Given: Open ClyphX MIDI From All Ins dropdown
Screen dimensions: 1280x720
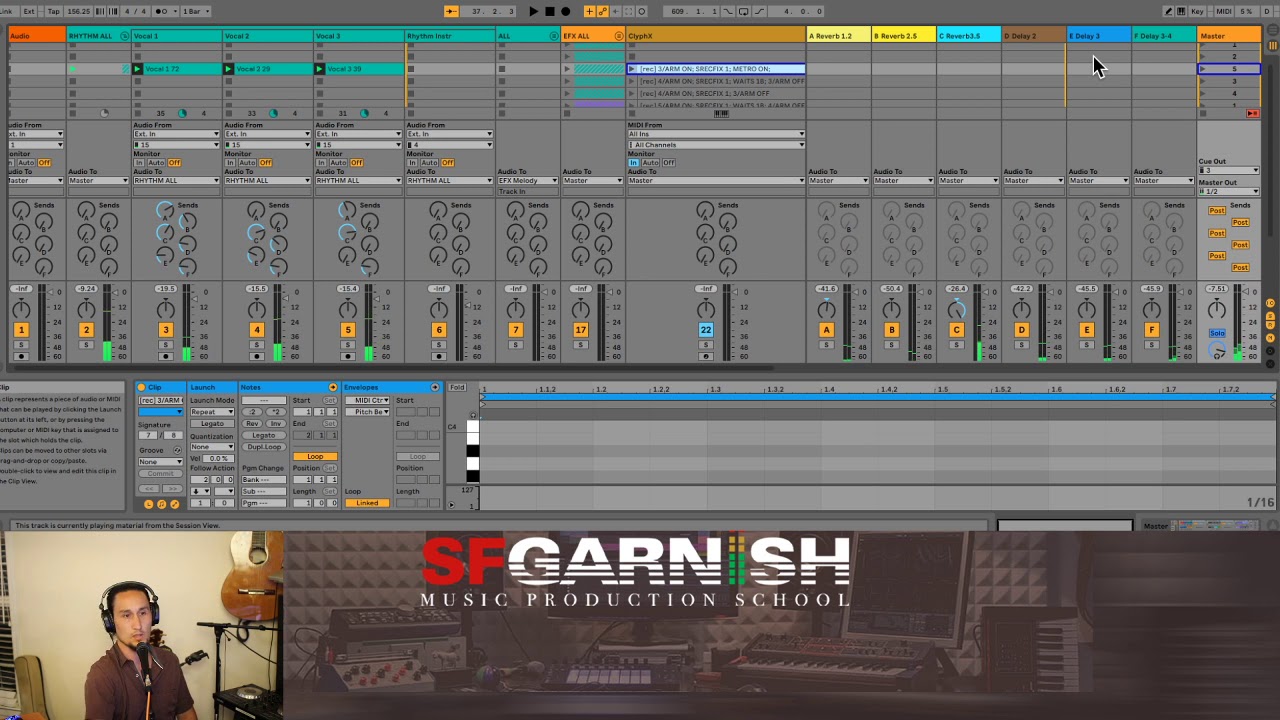Looking at the screenshot, I should pos(716,134).
